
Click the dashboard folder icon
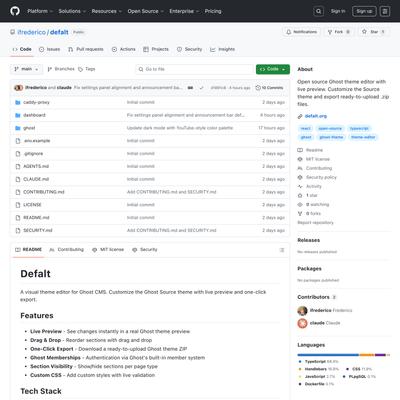18,115
